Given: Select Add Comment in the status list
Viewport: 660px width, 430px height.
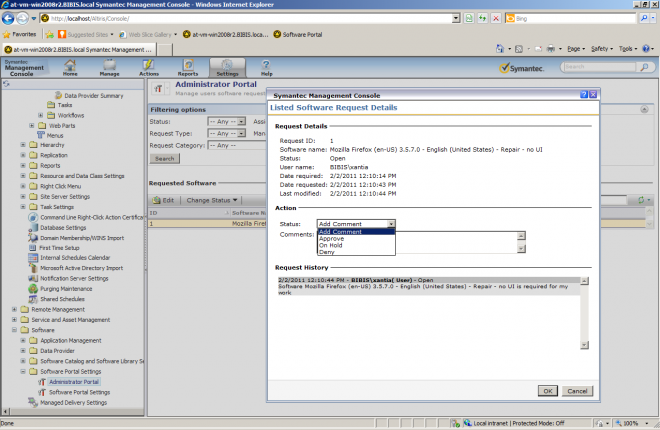Looking at the screenshot, I should (x=356, y=232).
